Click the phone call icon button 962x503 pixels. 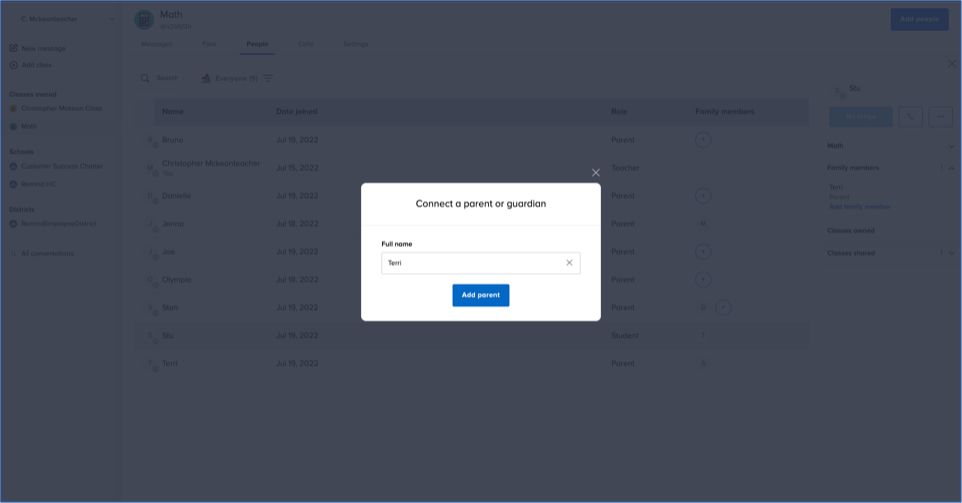coord(910,116)
